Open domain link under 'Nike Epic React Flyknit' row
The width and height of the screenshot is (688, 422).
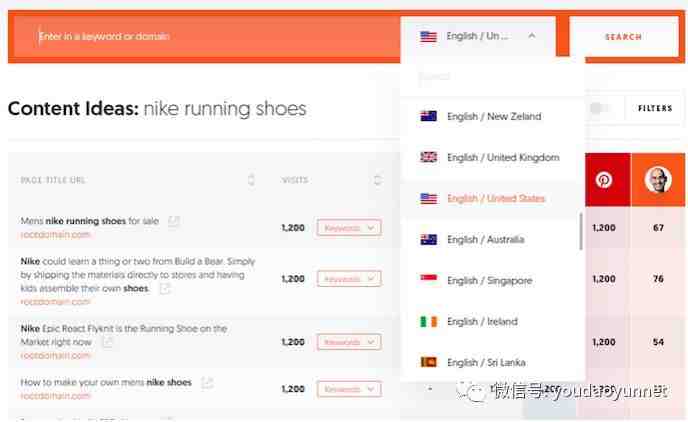(55, 355)
